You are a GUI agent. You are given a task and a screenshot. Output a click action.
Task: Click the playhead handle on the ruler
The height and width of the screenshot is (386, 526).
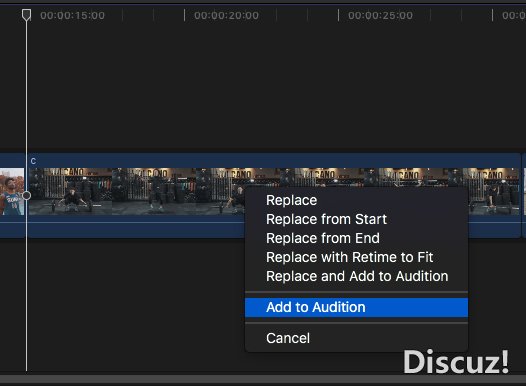click(27, 15)
